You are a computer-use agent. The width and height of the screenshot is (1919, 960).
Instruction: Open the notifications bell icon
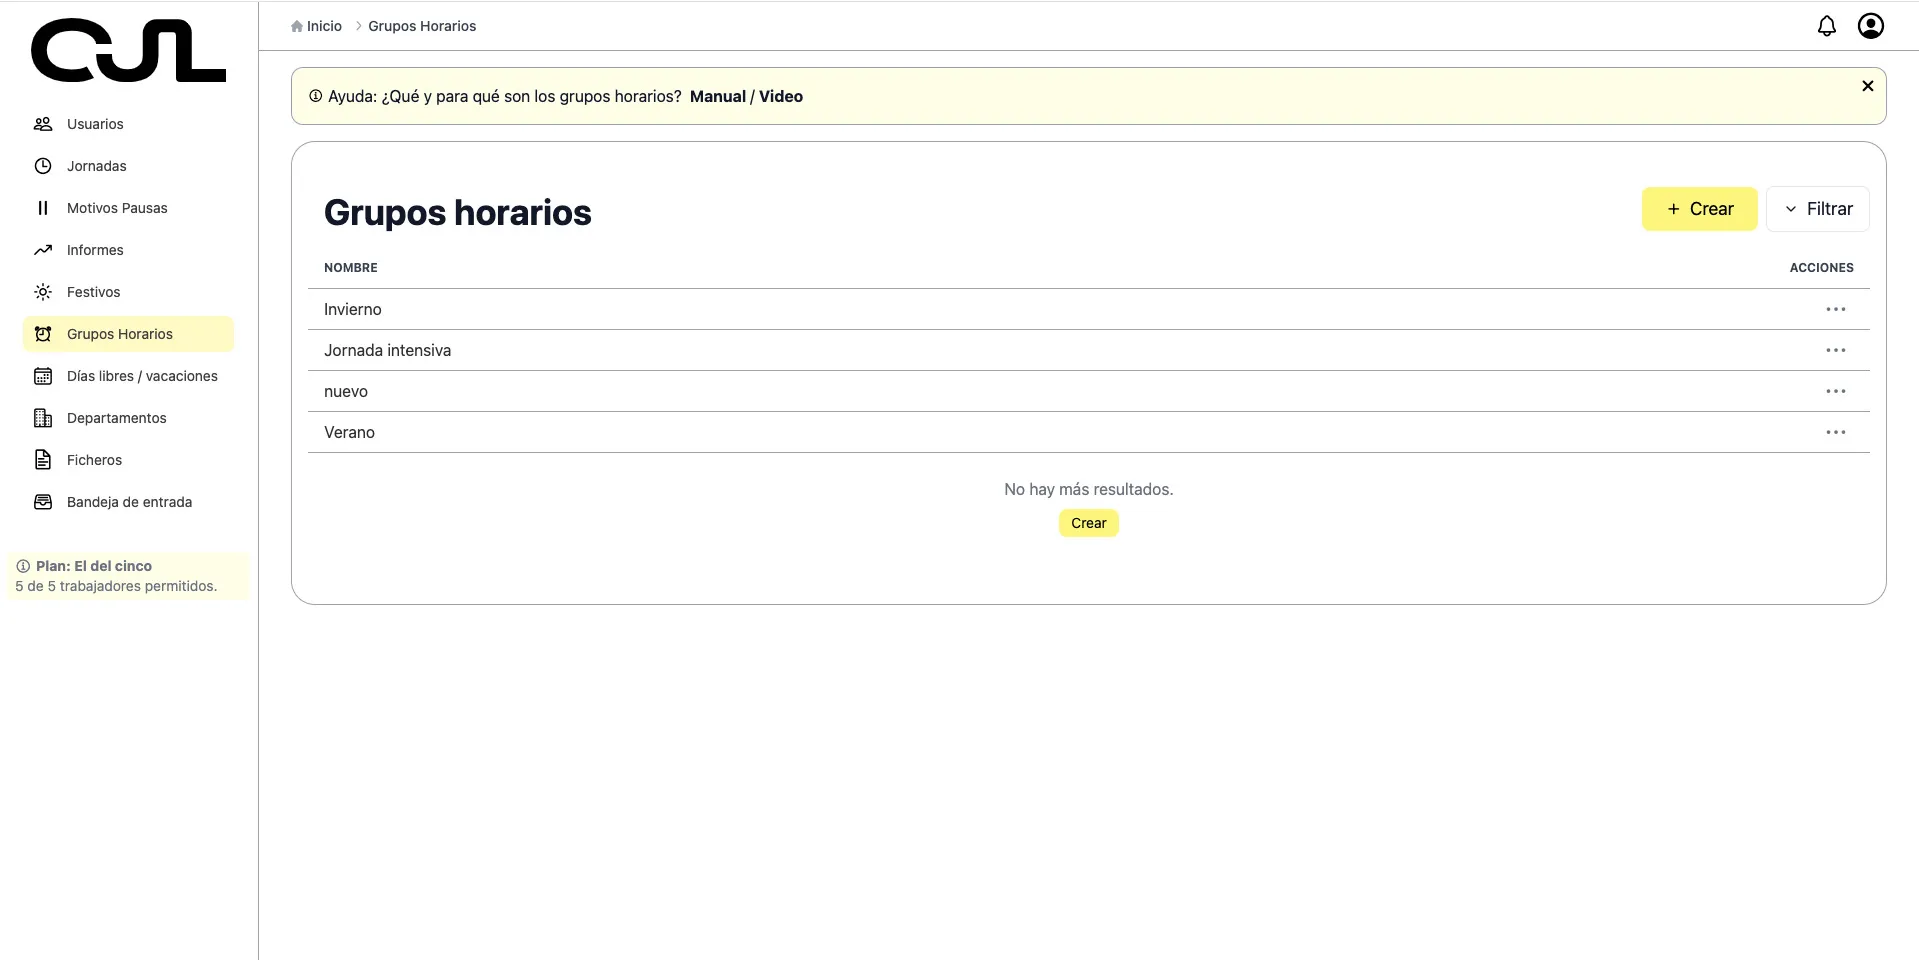click(1826, 26)
